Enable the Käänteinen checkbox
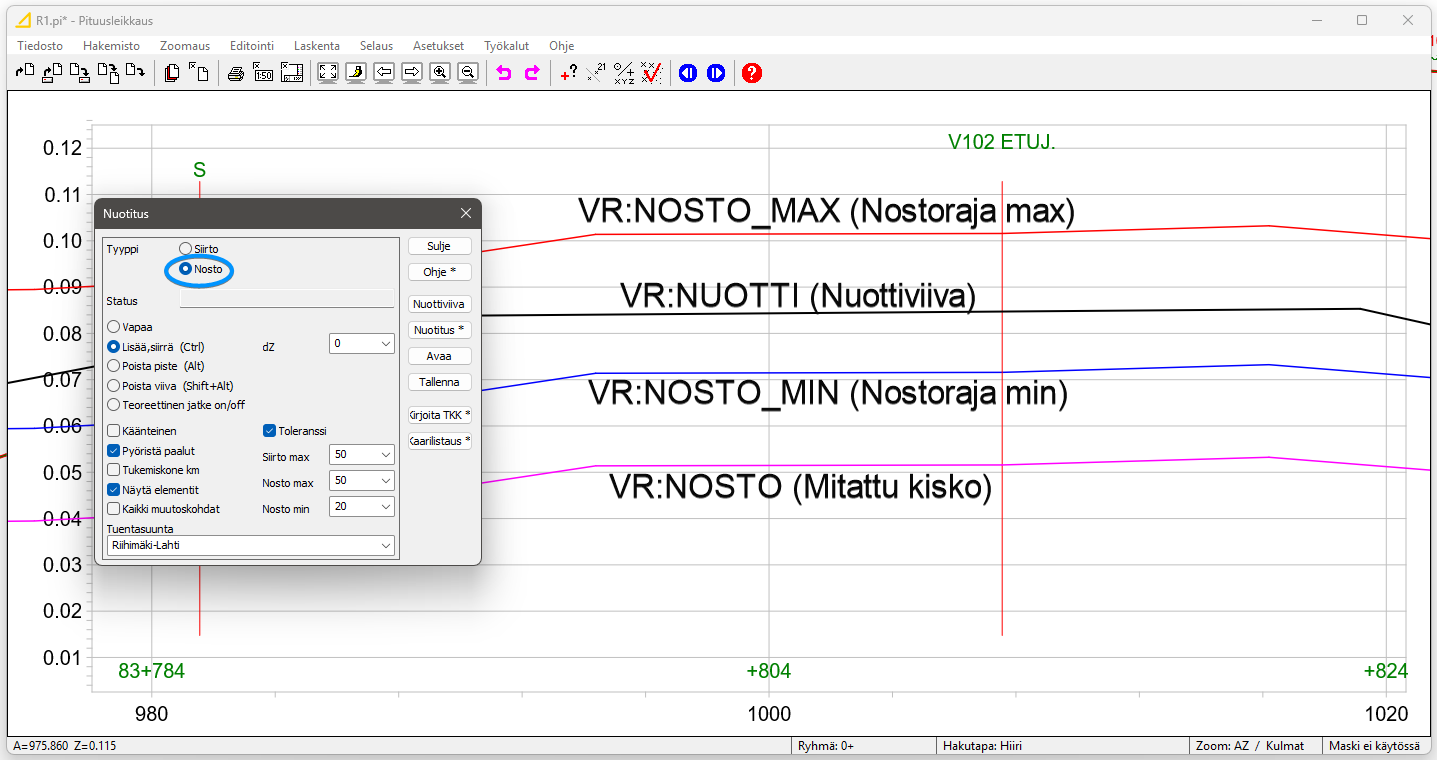This screenshot has height=760, width=1437. [x=113, y=430]
